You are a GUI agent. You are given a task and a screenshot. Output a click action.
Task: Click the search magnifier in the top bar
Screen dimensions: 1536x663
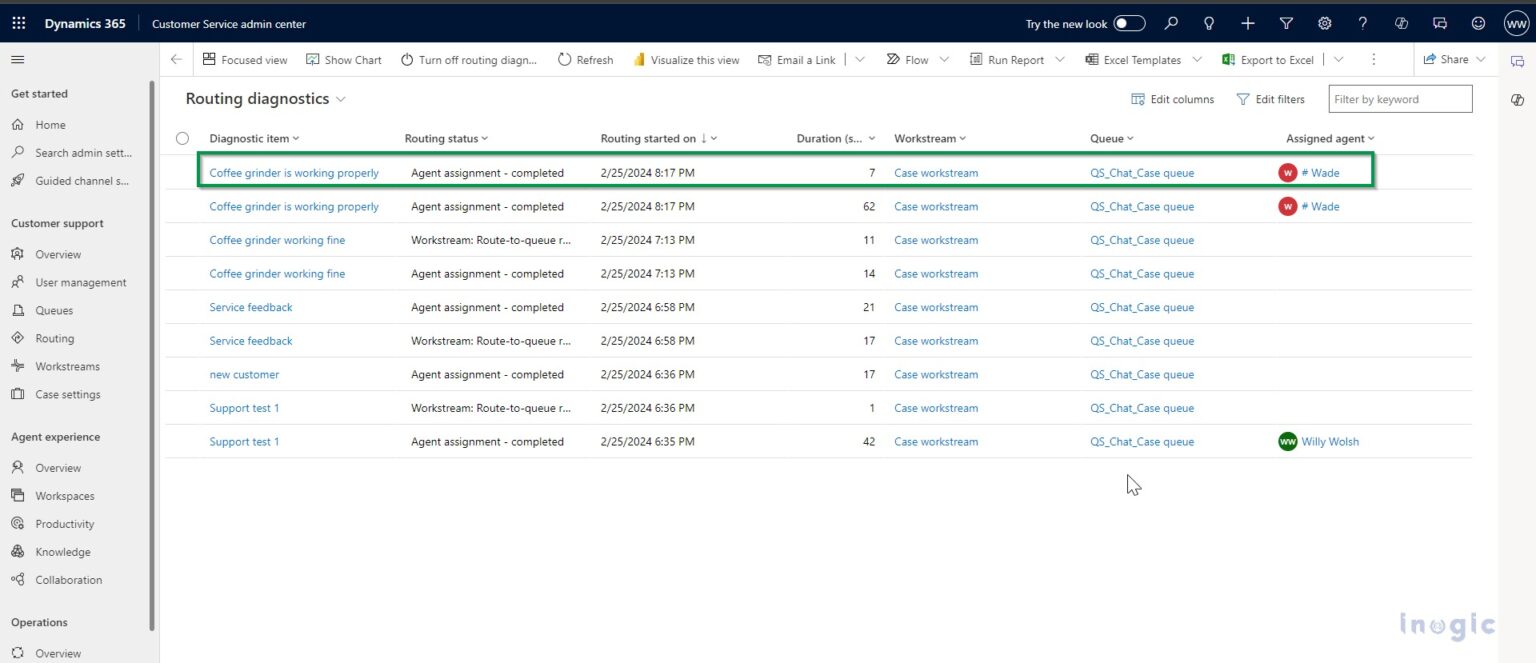[x=1171, y=23]
